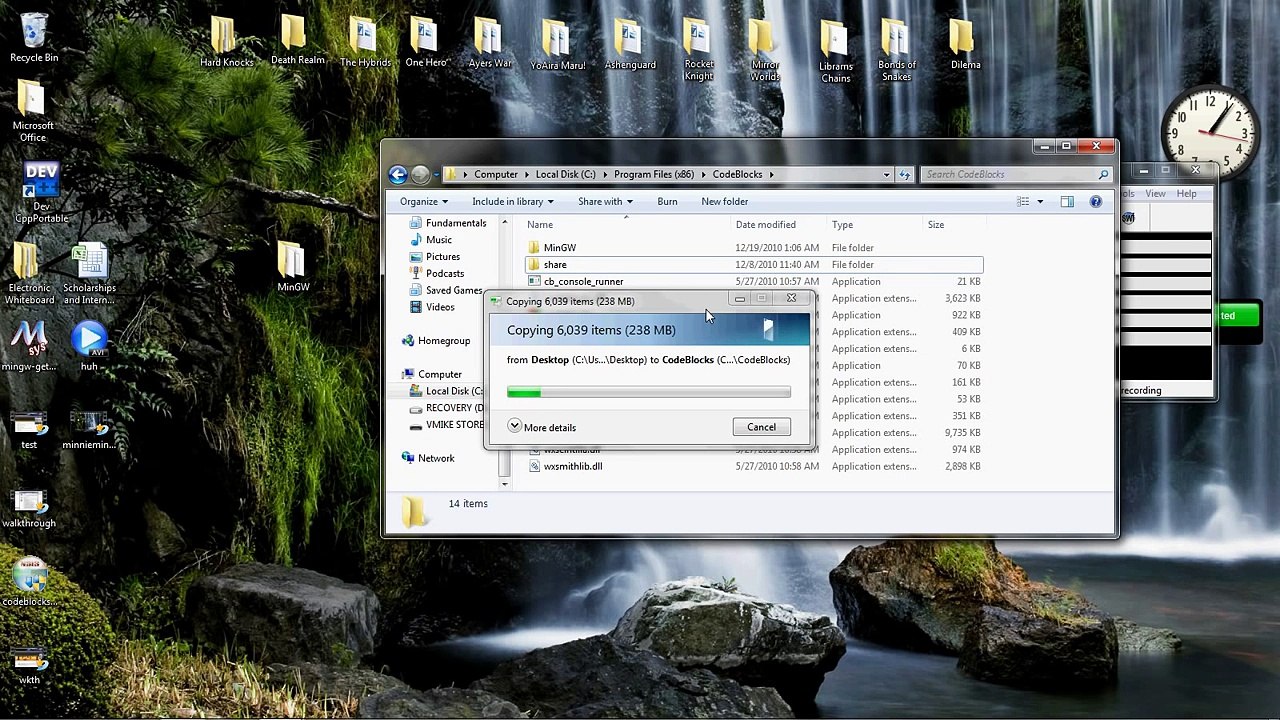The width and height of the screenshot is (1280, 720).
Task: Open the minniemin desktop file
Action: pos(89,428)
